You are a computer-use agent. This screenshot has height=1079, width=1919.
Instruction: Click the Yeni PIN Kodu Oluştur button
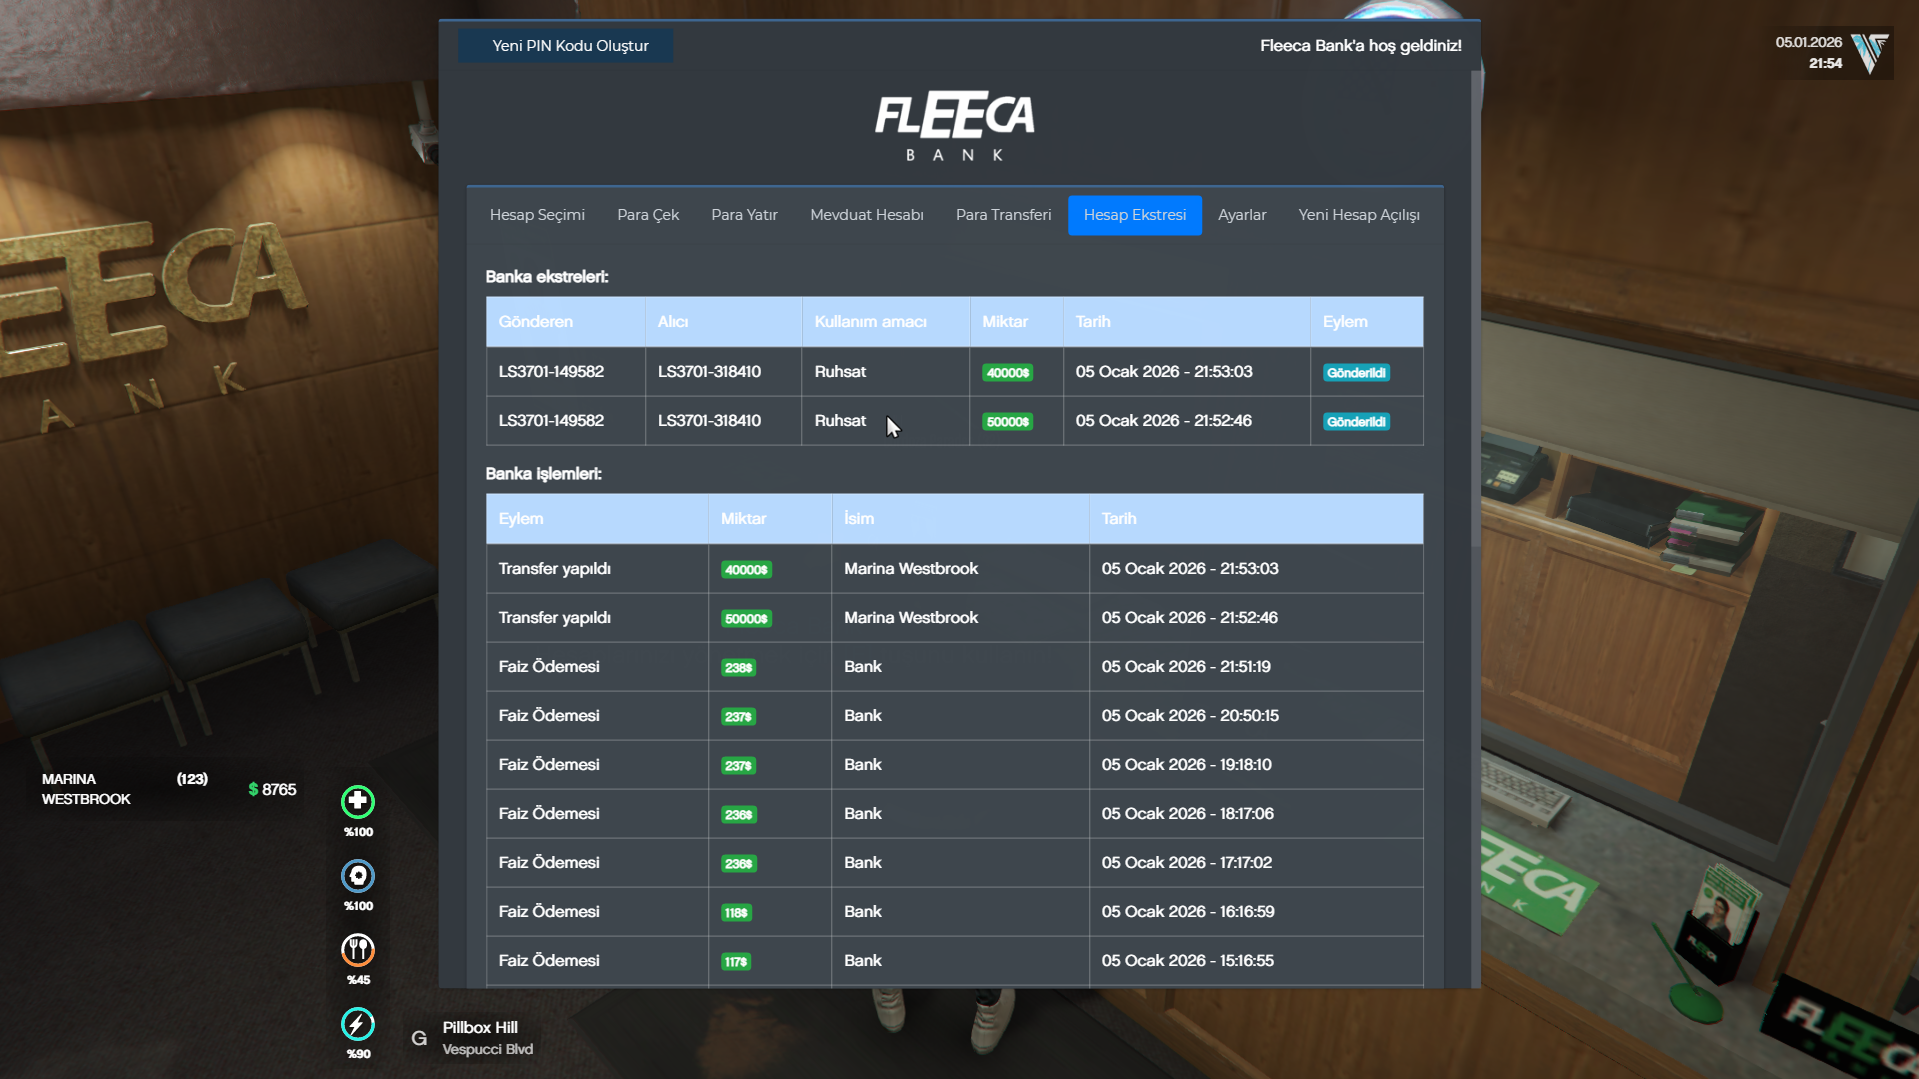[x=566, y=46]
